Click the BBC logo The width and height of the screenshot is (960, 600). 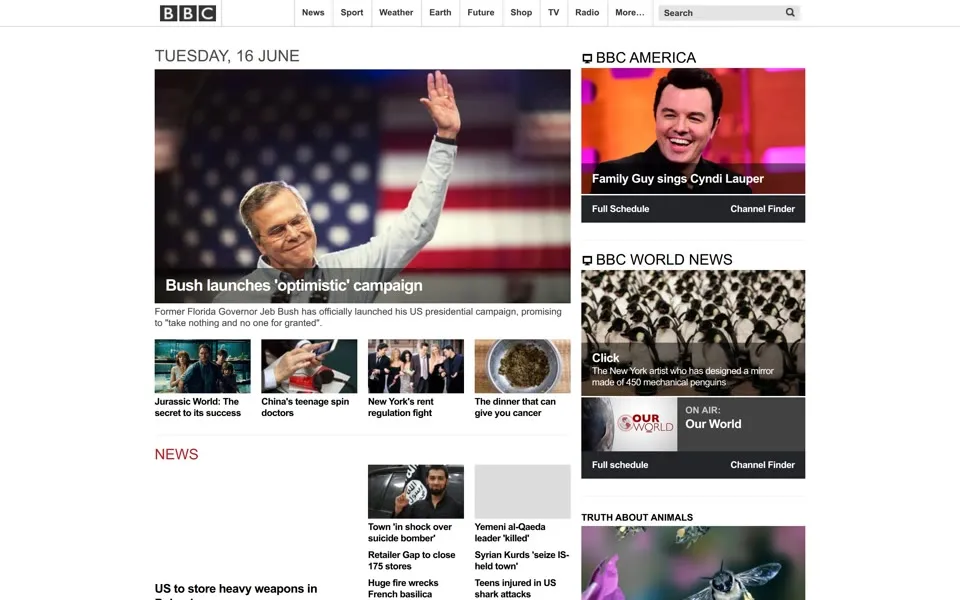187,13
